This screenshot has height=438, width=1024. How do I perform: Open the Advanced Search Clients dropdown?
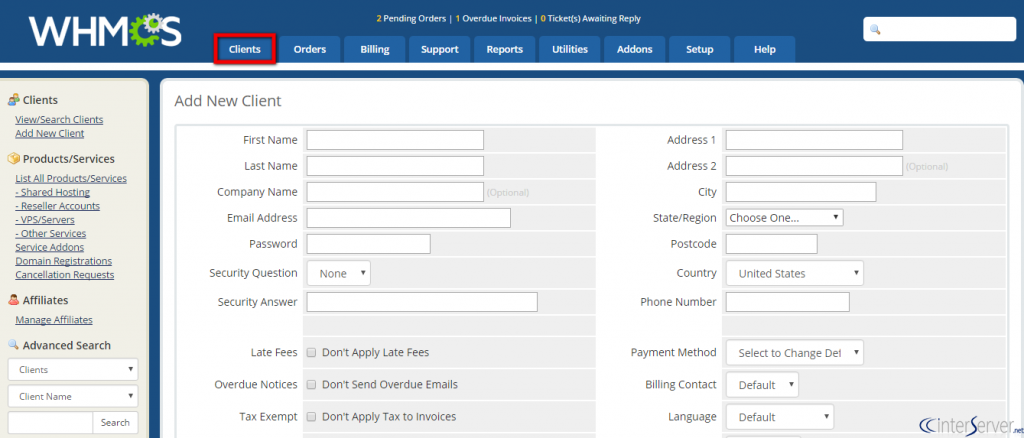point(73,369)
